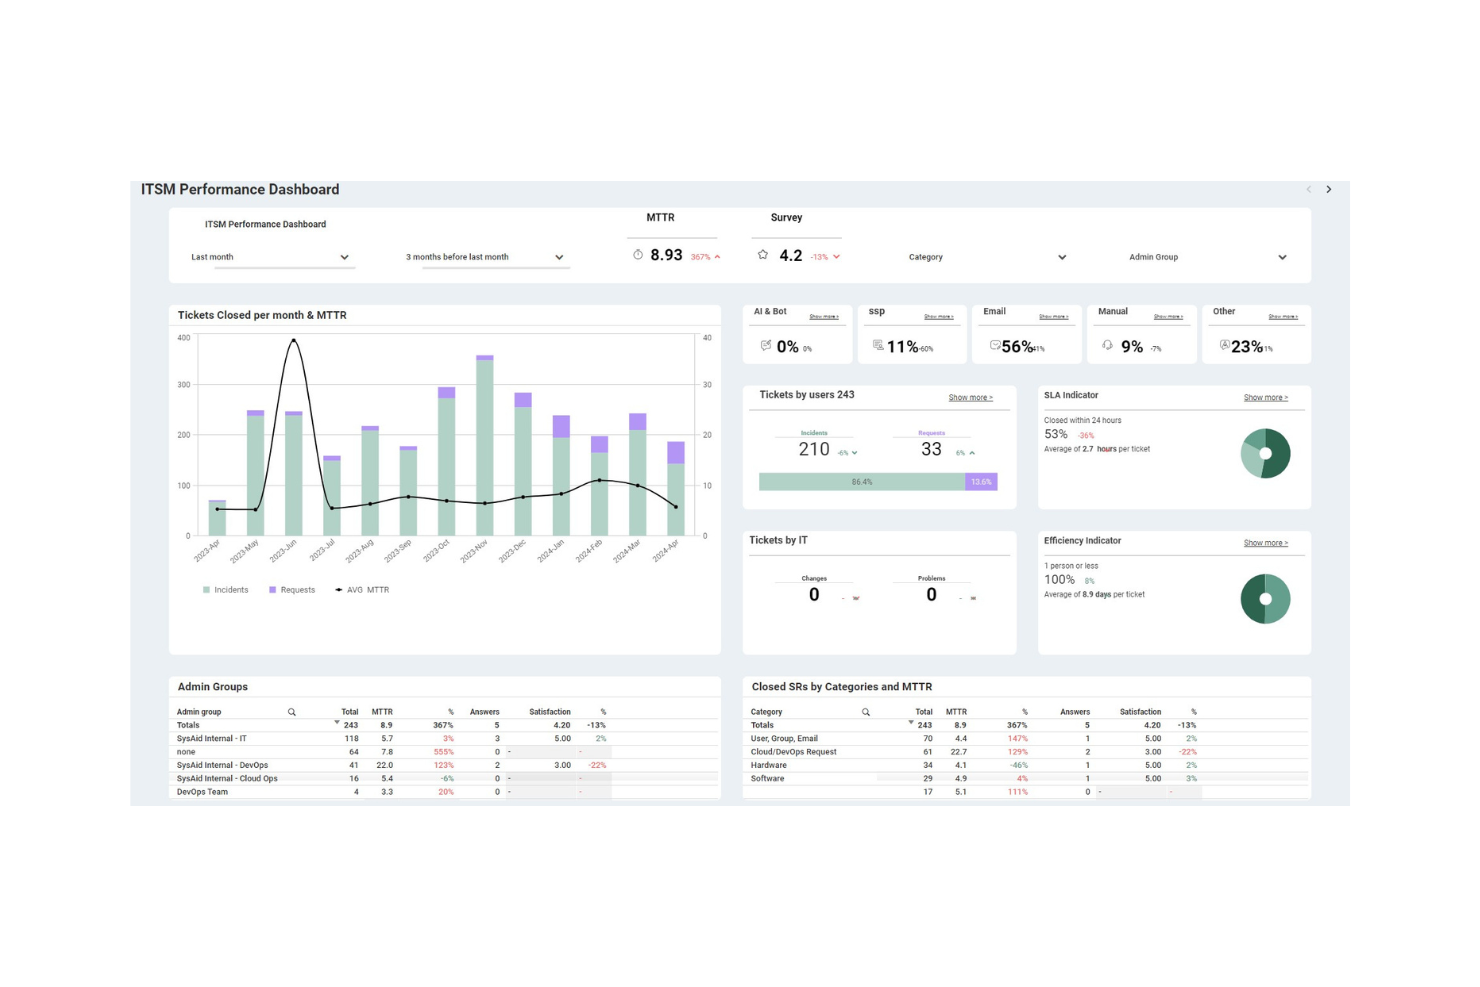Click the star icon next to the Survey score
The height and width of the screenshot is (987, 1480).
(x=763, y=255)
